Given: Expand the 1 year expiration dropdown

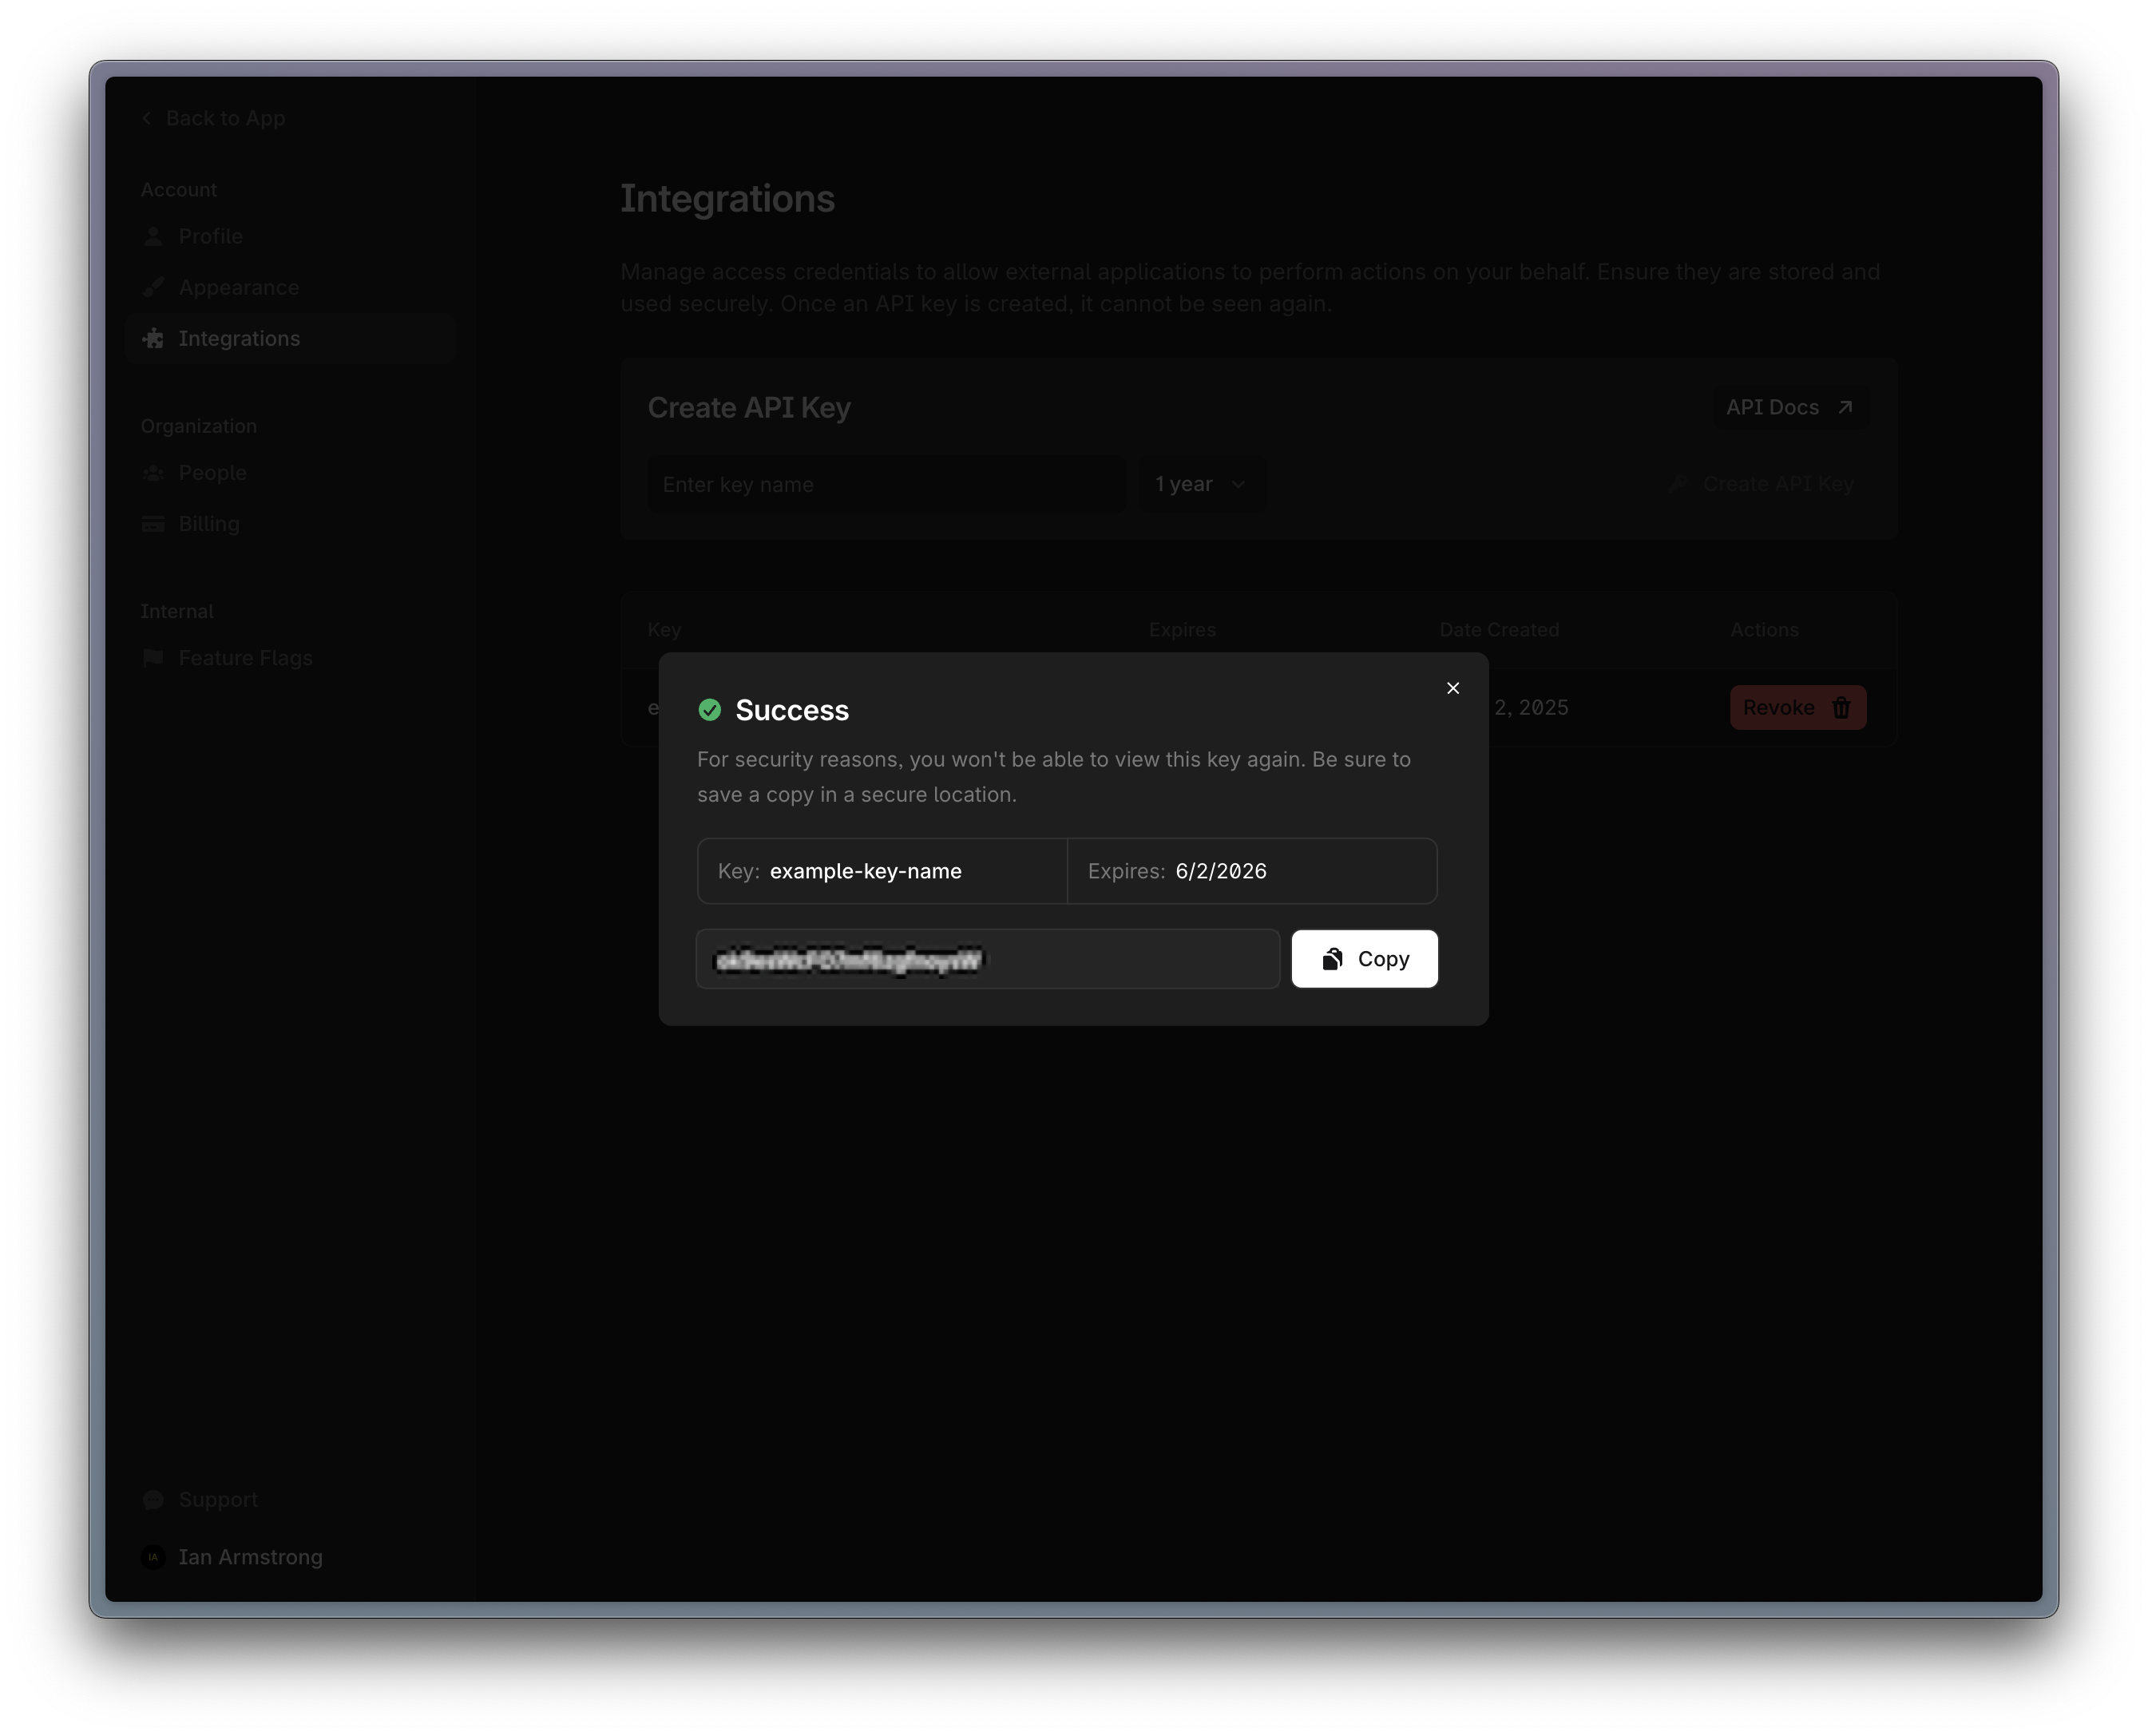Looking at the screenshot, I should coord(1202,484).
